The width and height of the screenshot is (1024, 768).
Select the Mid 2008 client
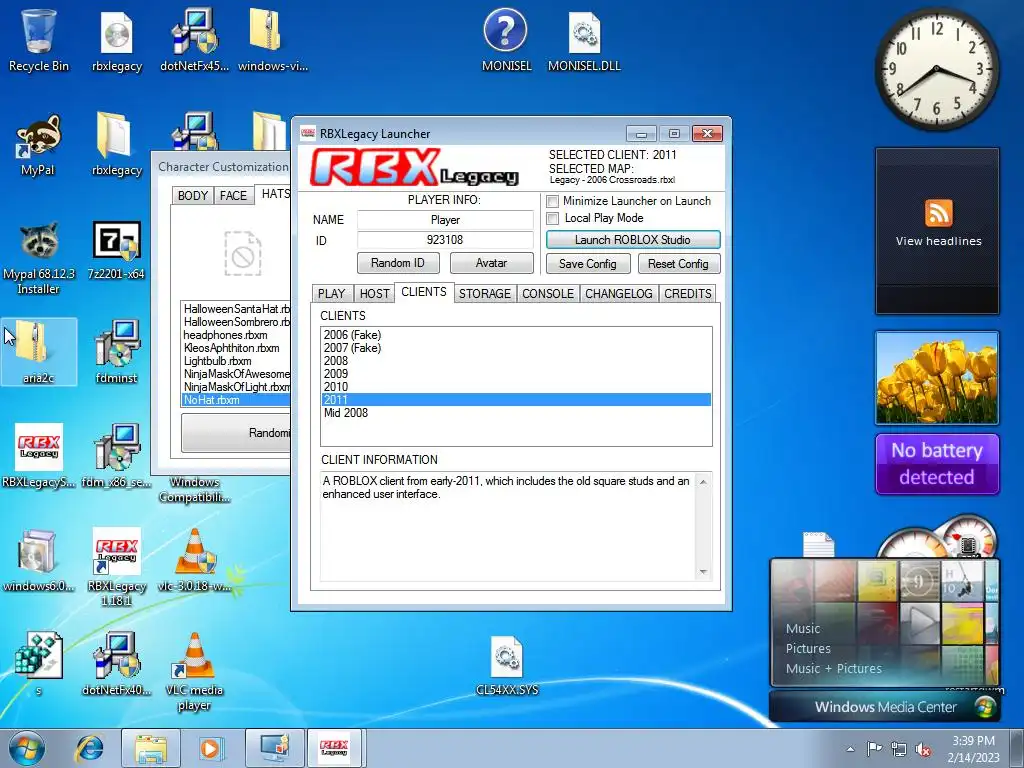click(x=516, y=413)
